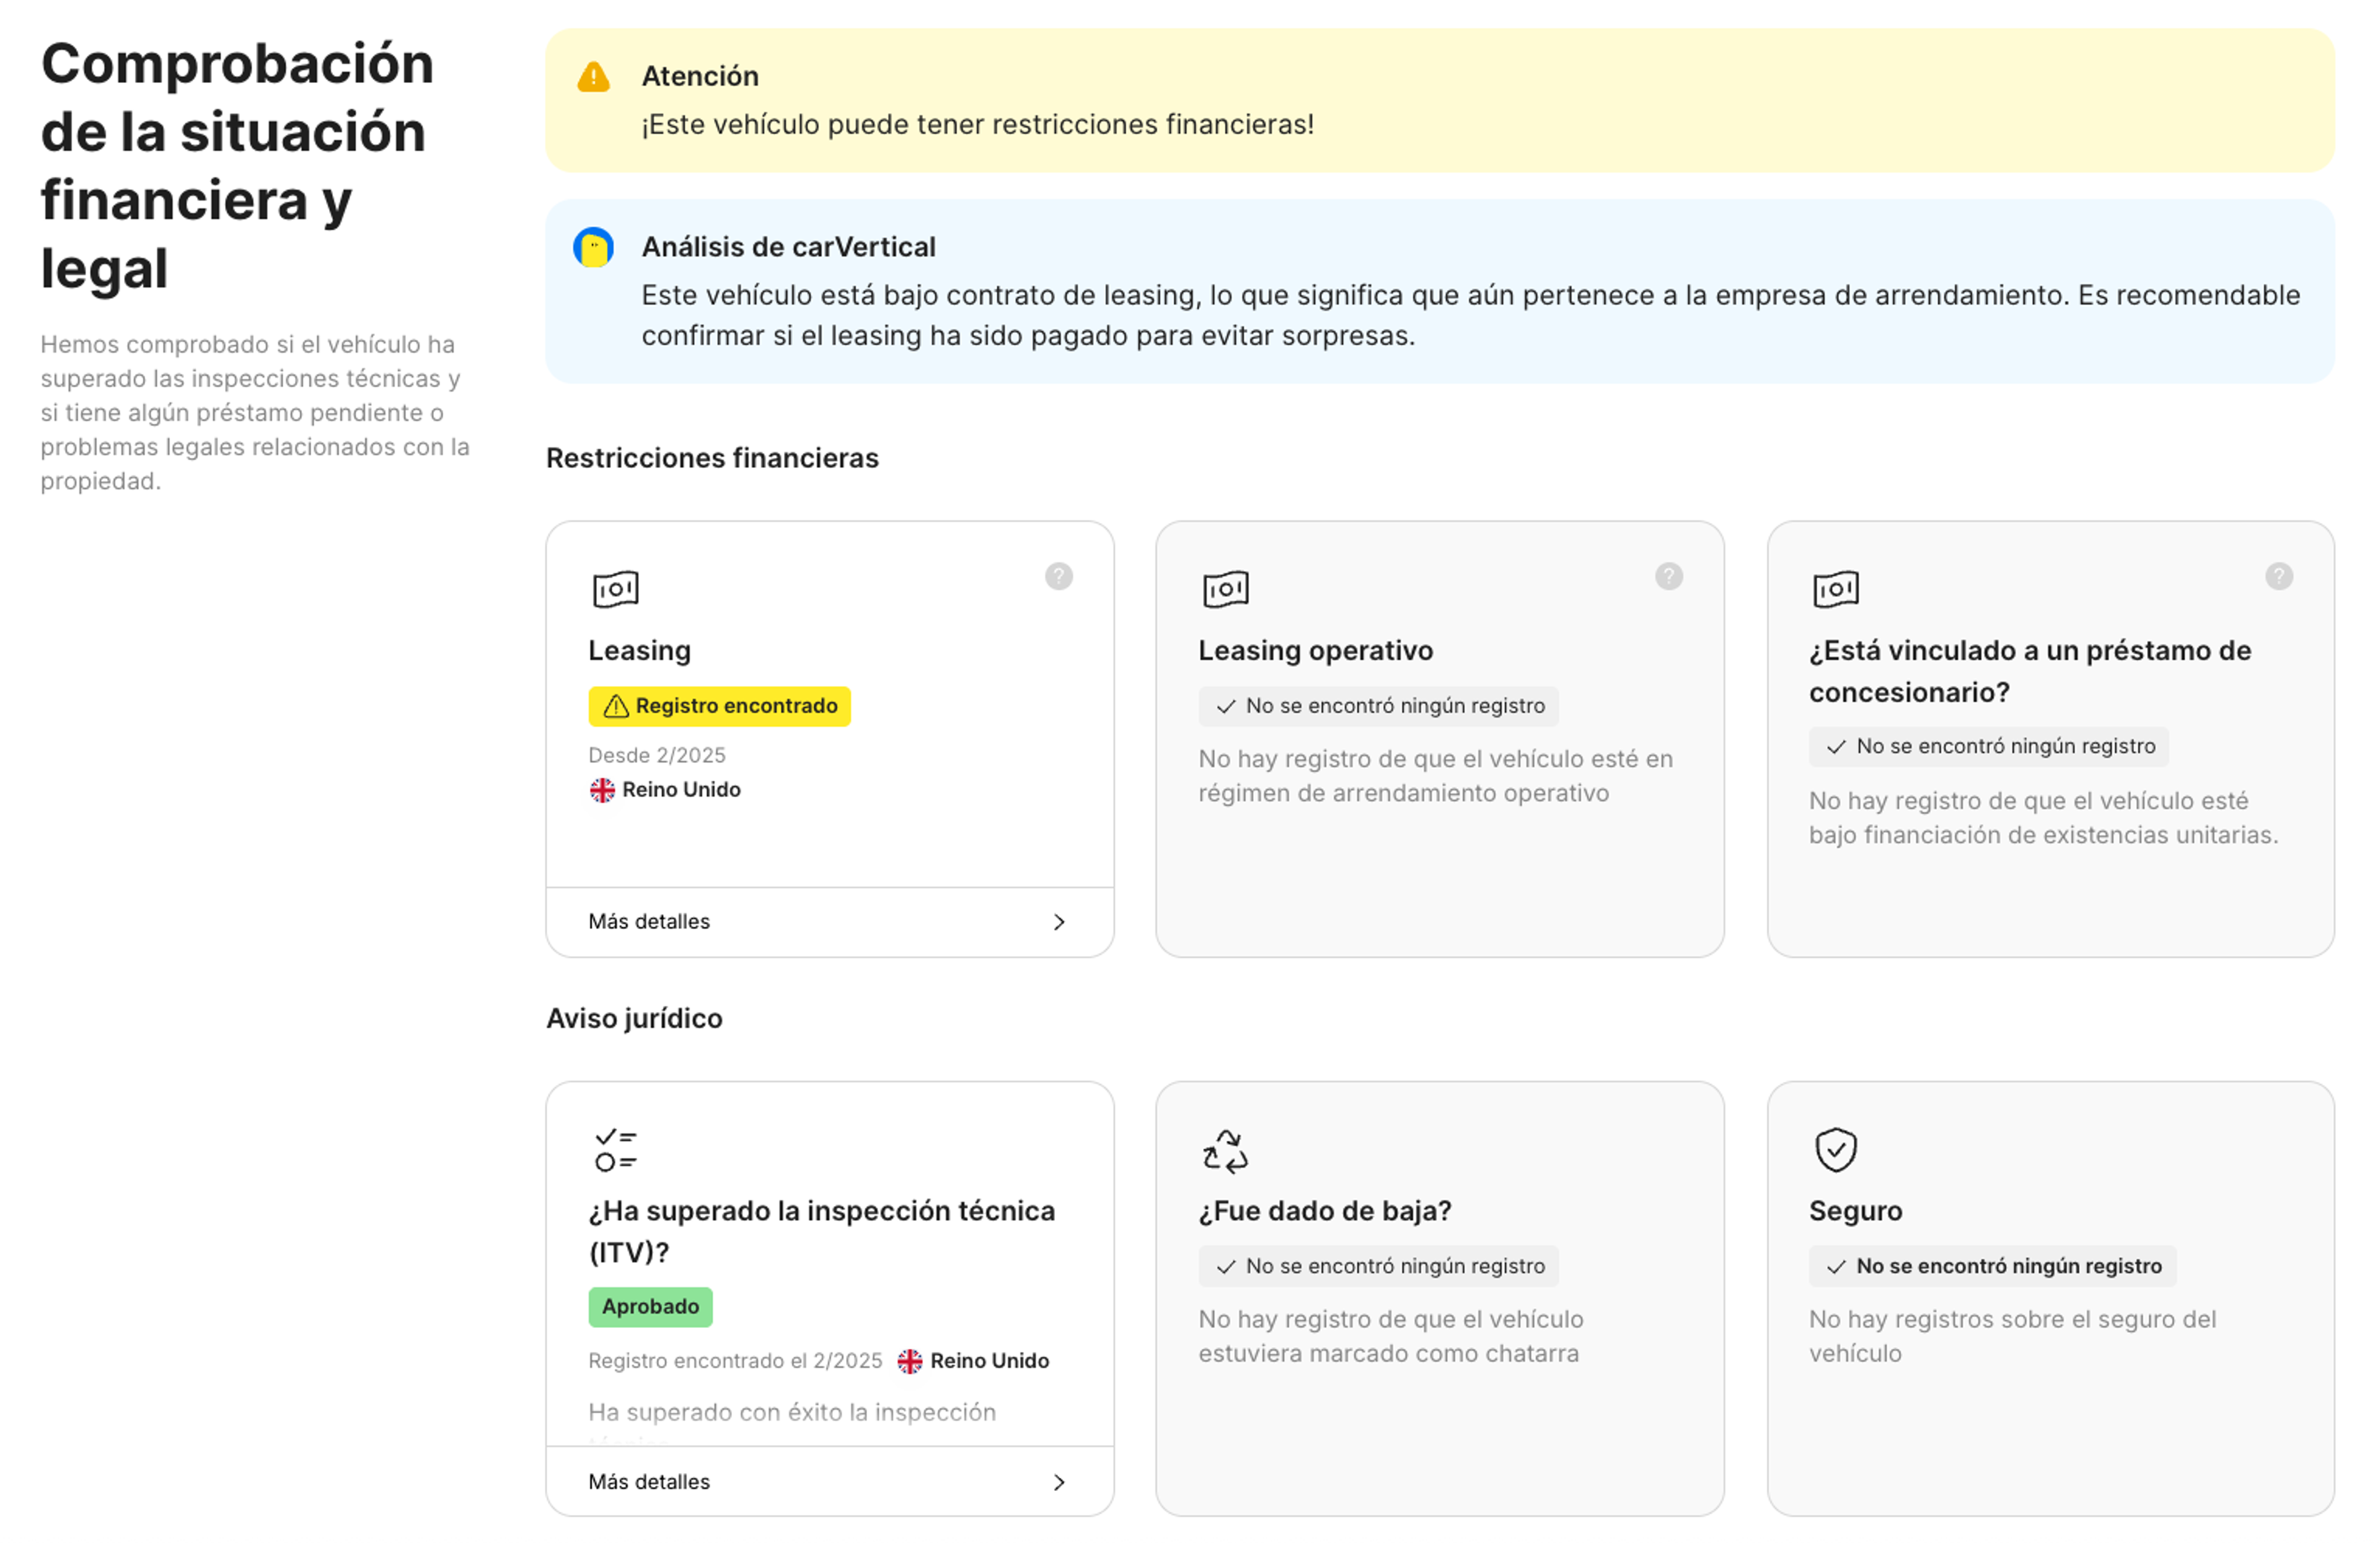Click Ha superado con éxito la inspección text
Image resolution: width=2380 pixels, height=1543 pixels.
[792, 1413]
